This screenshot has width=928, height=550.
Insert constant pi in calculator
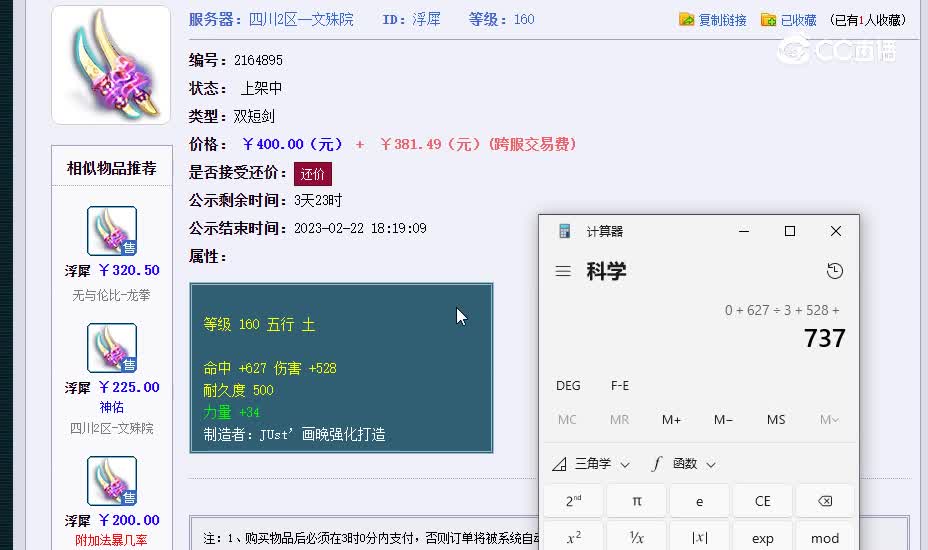637,501
